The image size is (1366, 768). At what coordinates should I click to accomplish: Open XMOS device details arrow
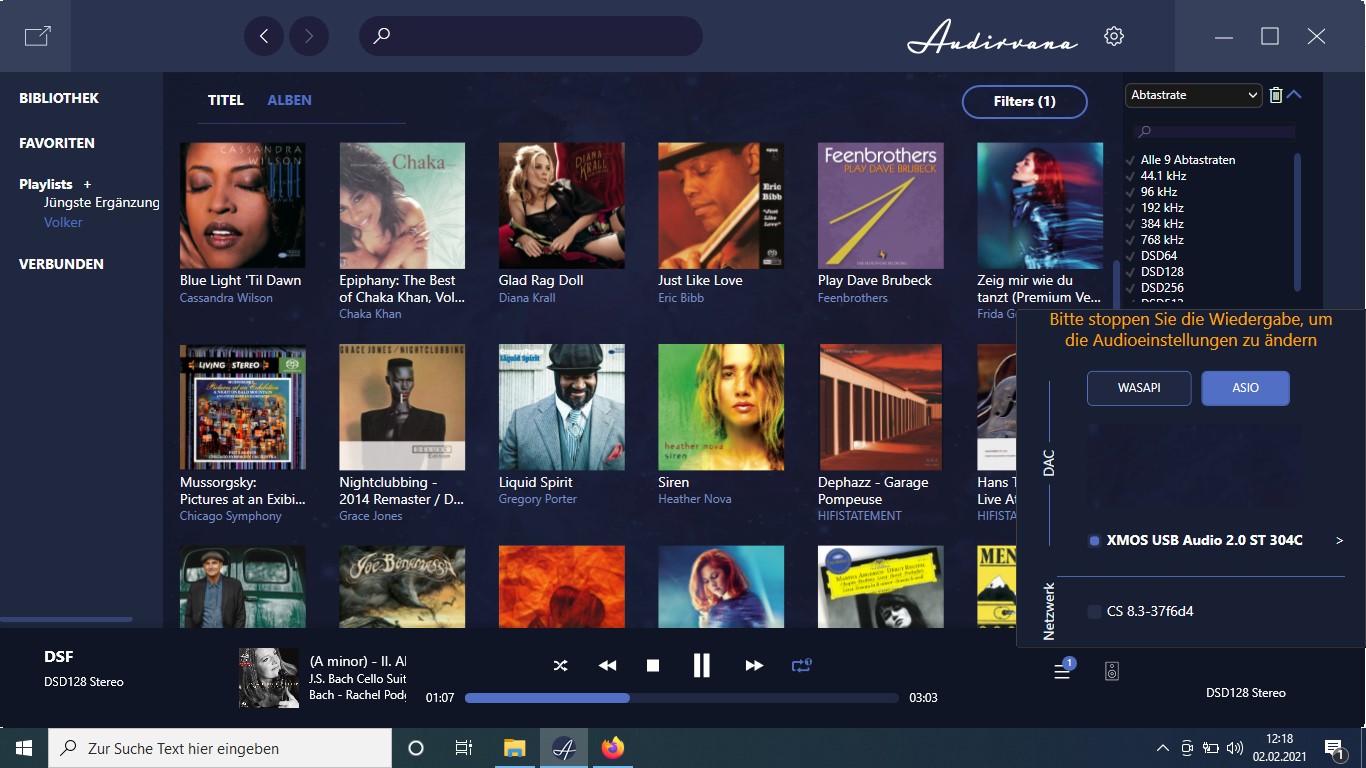pyautogui.click(x=1339, y=541)
